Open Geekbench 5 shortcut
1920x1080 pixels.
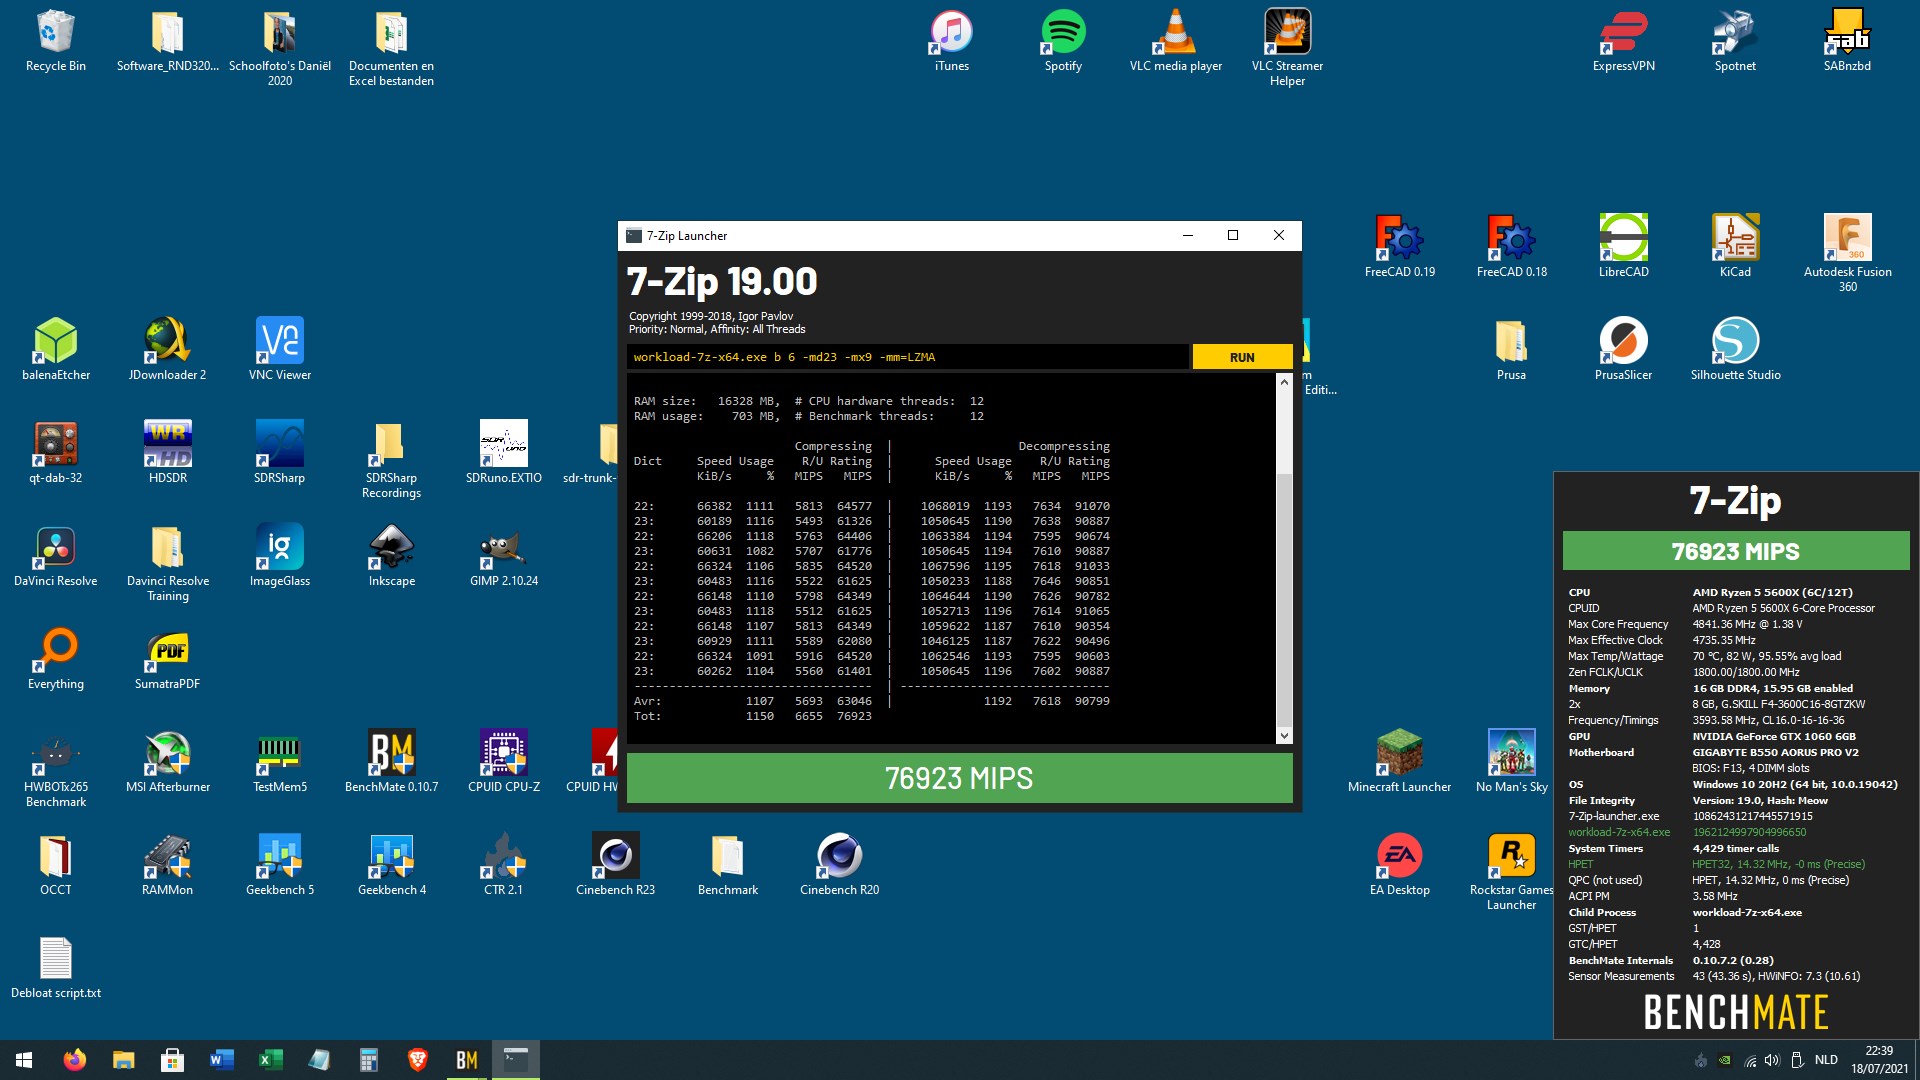pos(280,865)
